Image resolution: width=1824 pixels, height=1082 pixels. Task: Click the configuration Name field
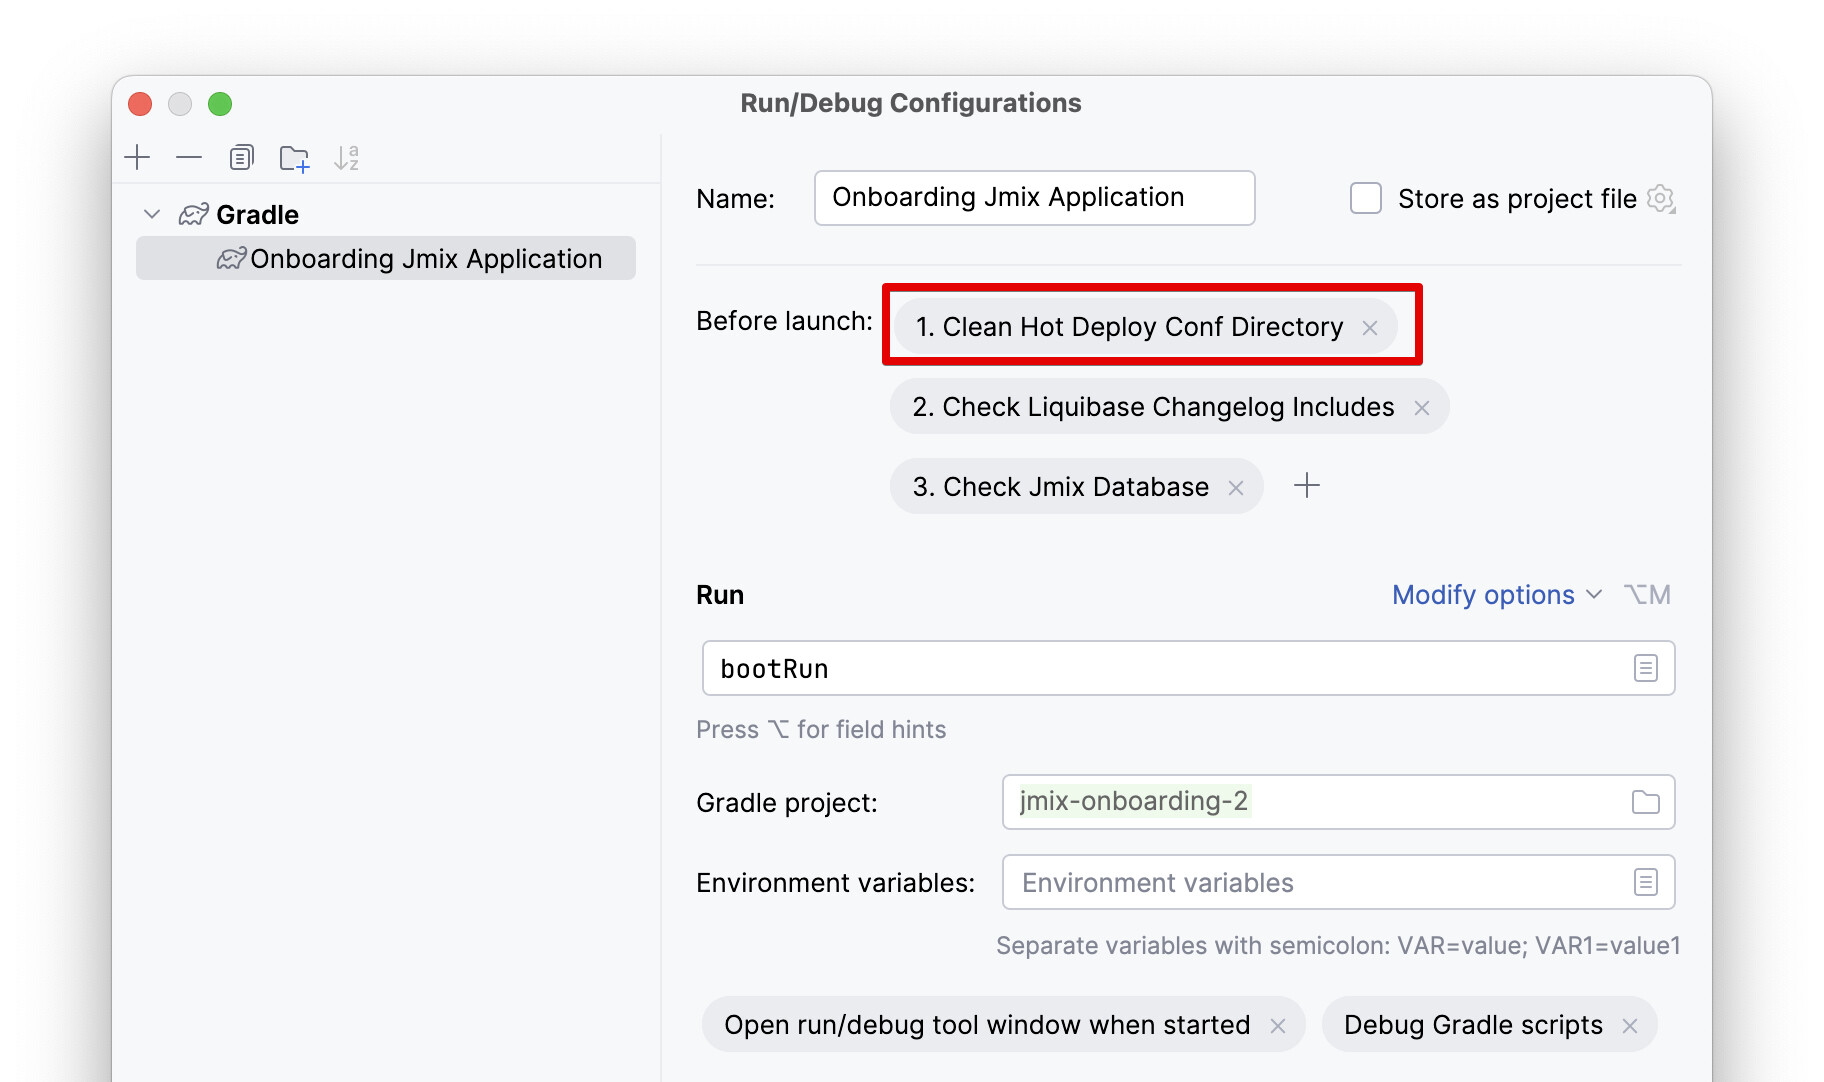[1034, 198]
